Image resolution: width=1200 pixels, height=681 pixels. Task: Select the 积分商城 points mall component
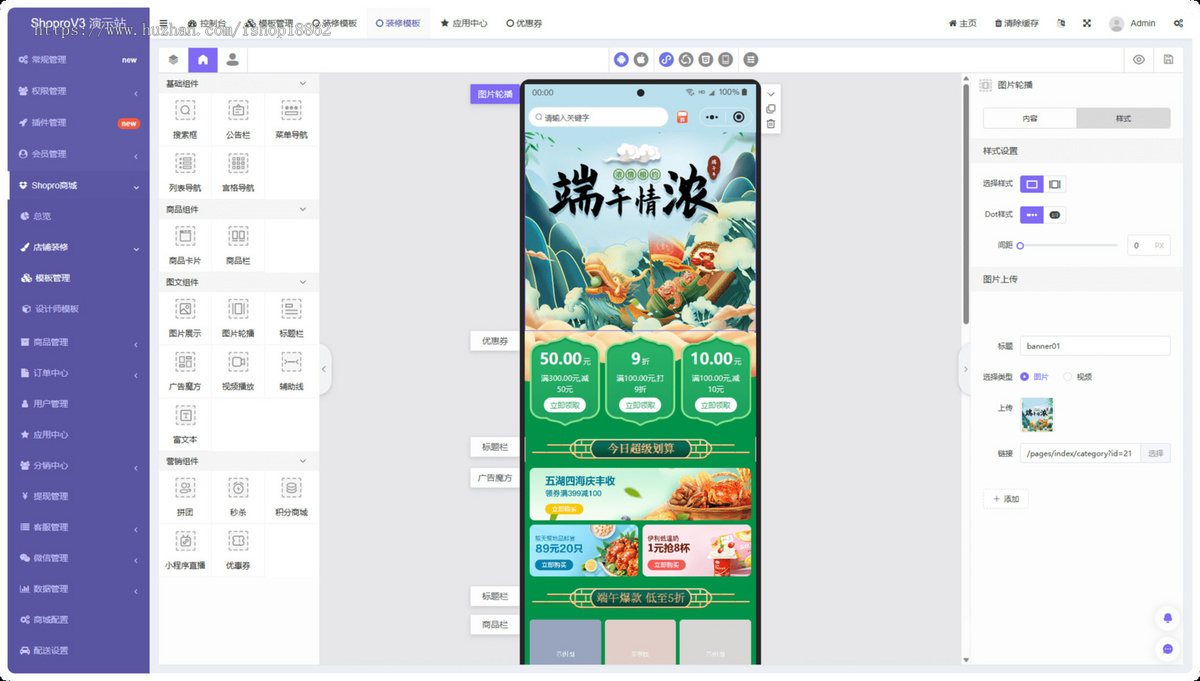tap(291, 495)
